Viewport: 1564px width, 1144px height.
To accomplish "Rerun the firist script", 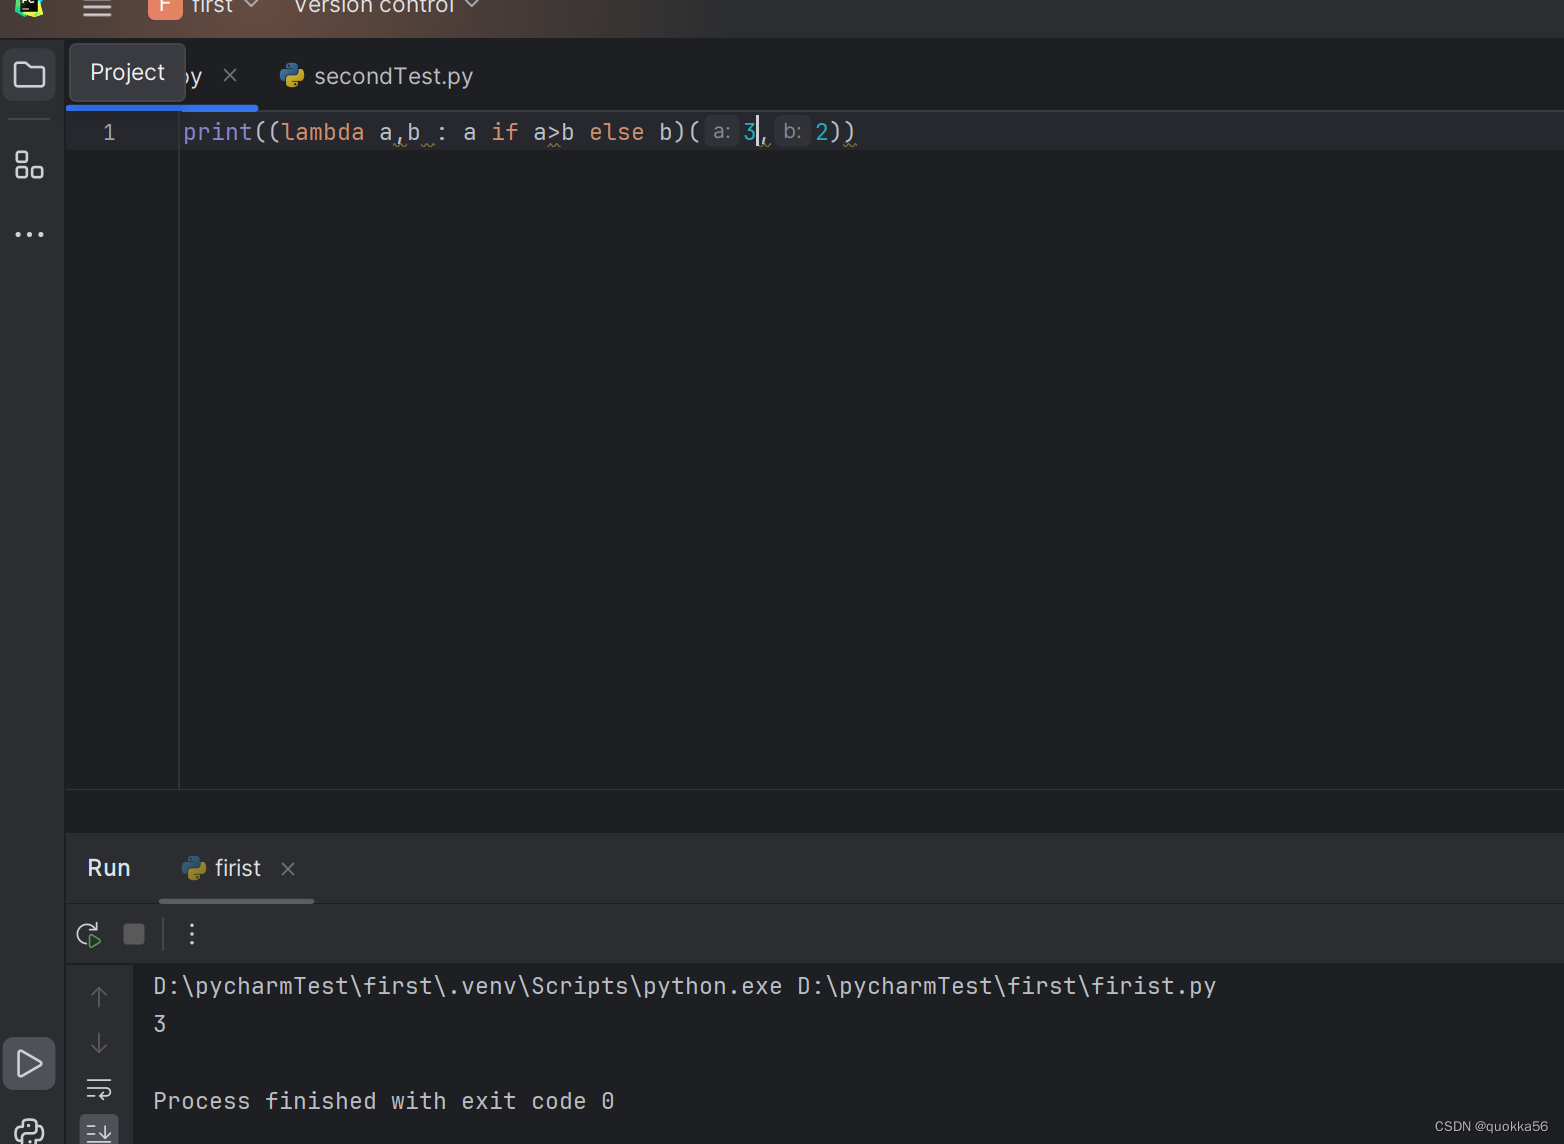I will tap(89, 934).
